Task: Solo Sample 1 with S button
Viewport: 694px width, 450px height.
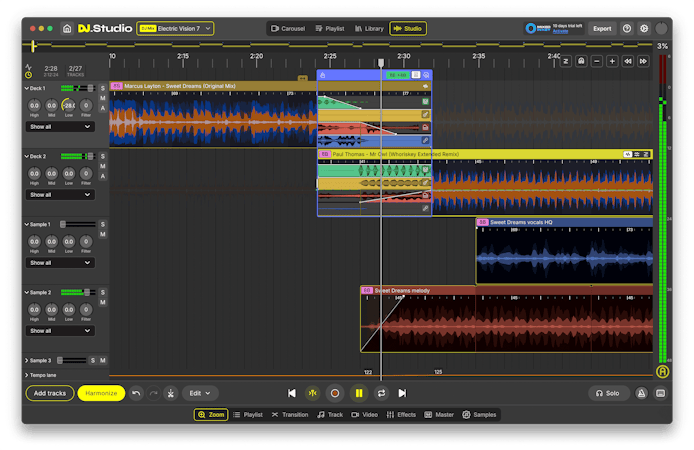Action: click(x=103, y=224)
